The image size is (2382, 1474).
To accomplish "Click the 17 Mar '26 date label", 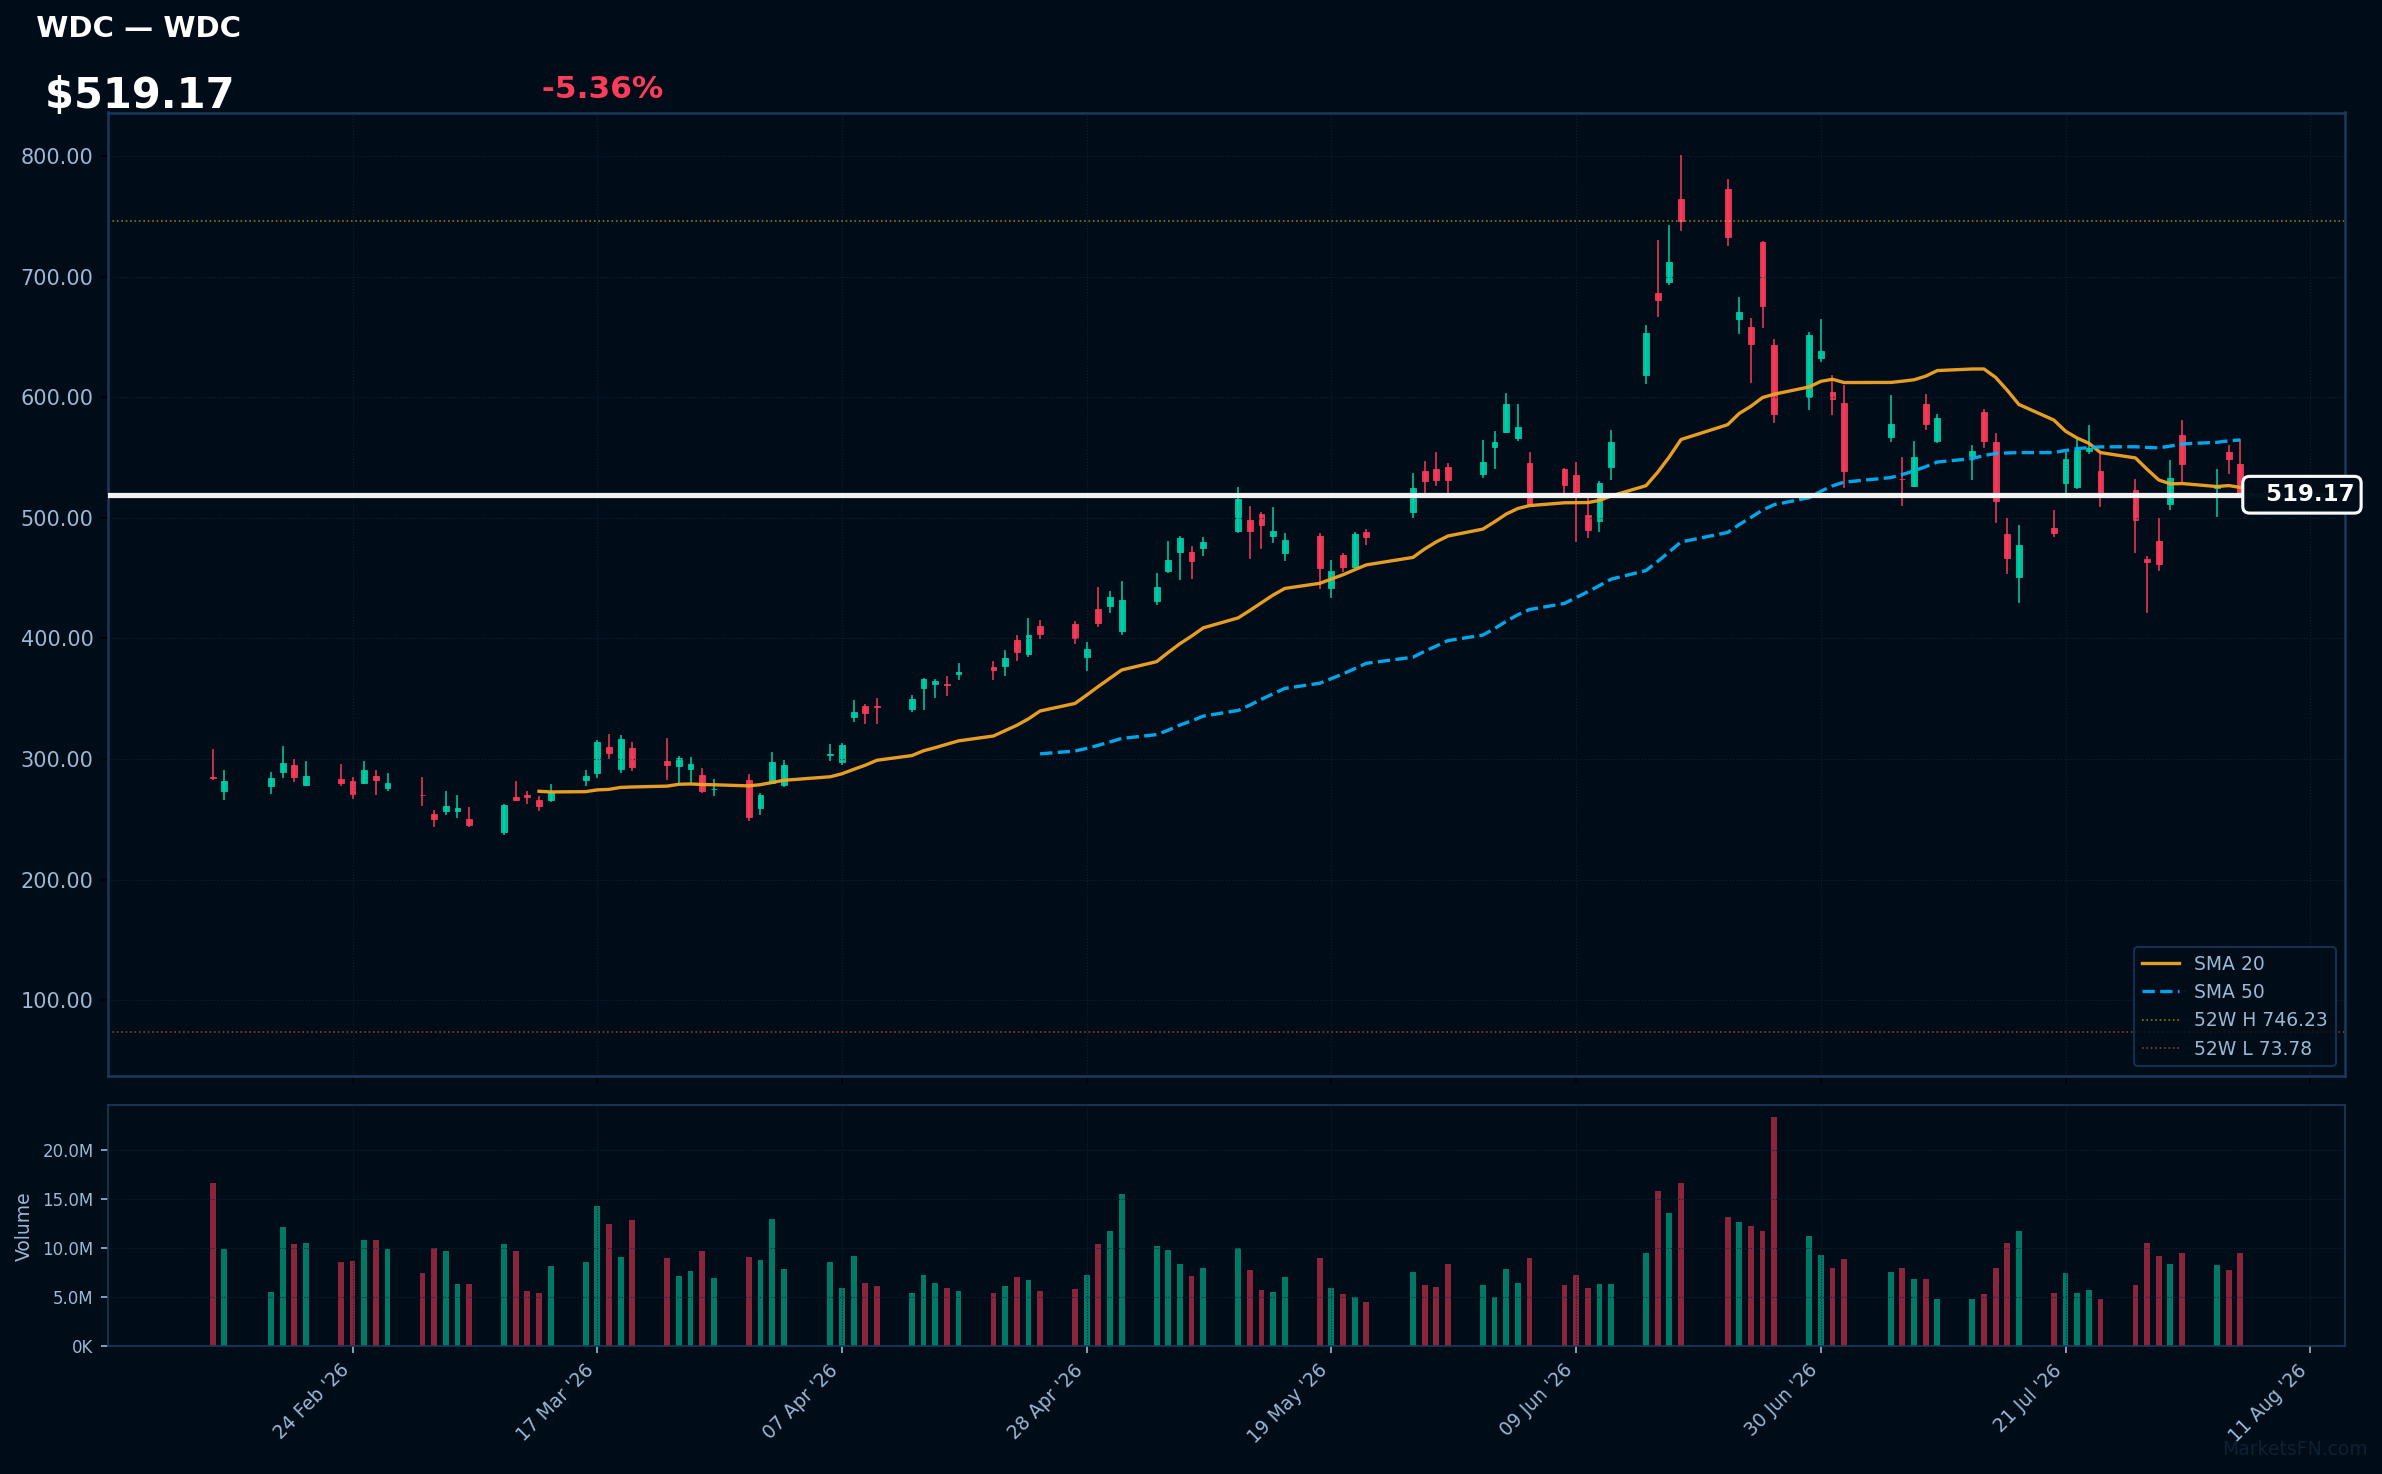I will coord(555,1401).
